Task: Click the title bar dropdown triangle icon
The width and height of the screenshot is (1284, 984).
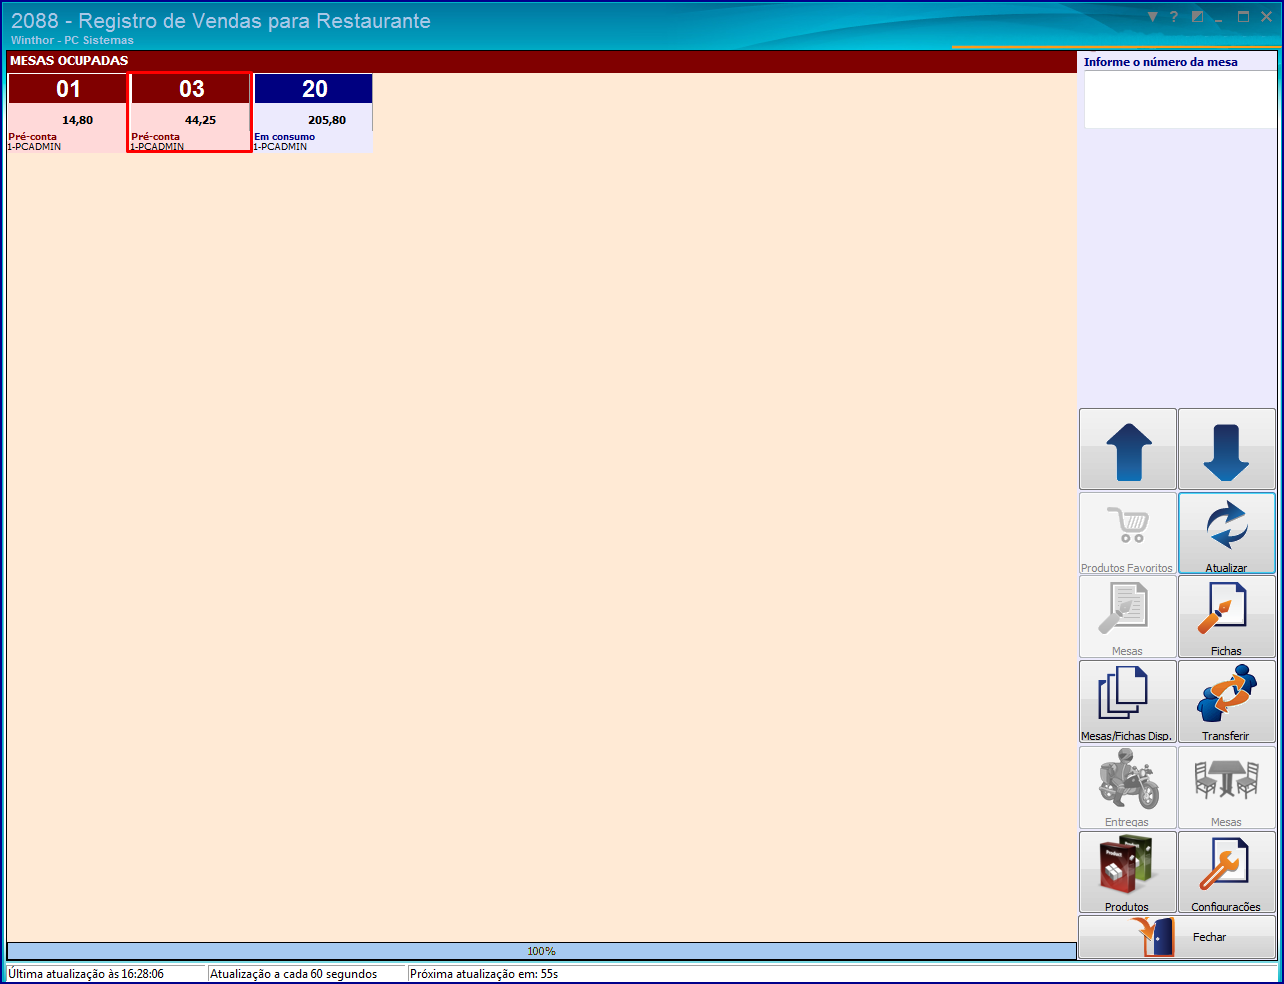Action: pos(1152,17)
